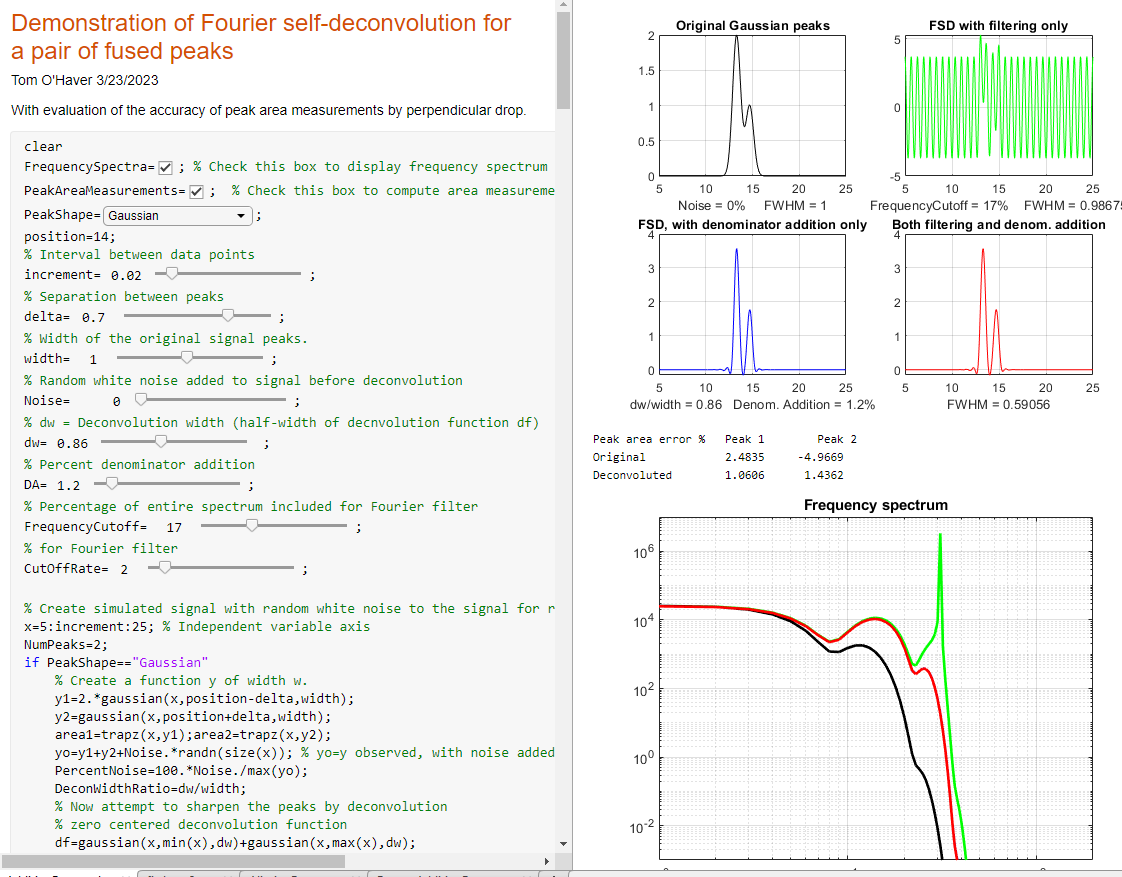Place the cursor in the position=14 code line
Viewport: 1122px width, 877px height.
tap(70, 237)
